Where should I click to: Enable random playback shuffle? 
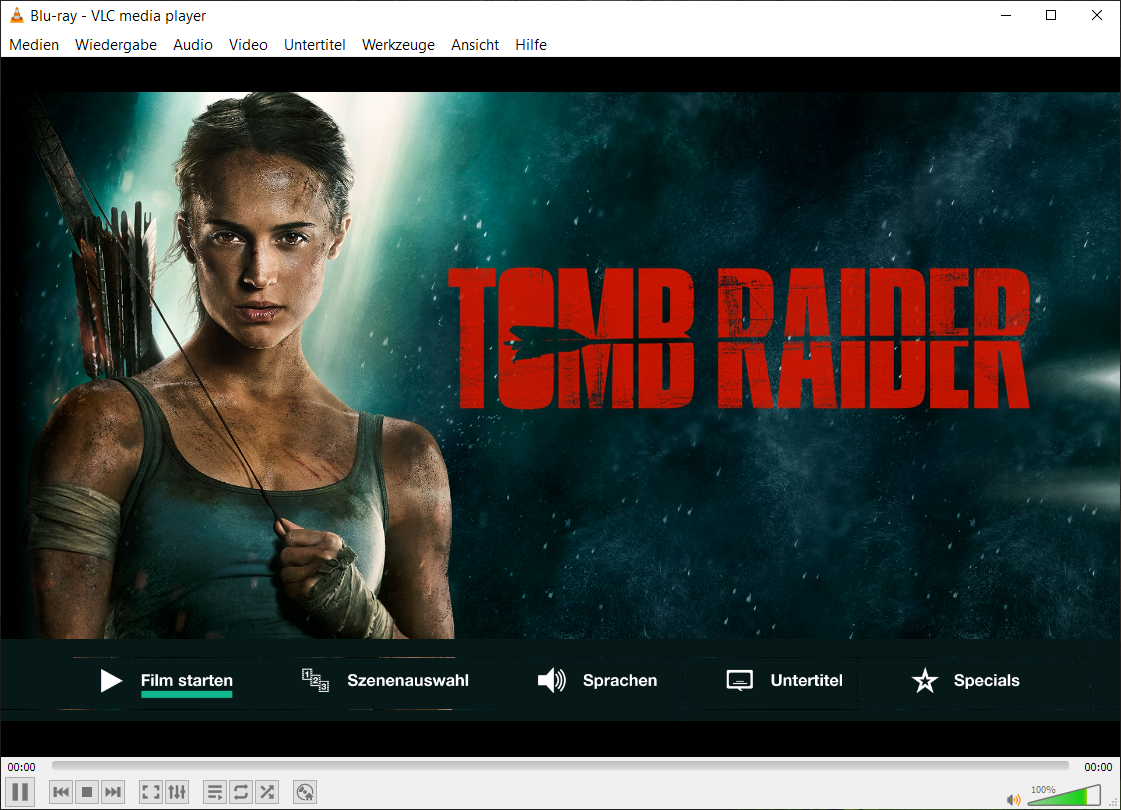tap(267, 791)
